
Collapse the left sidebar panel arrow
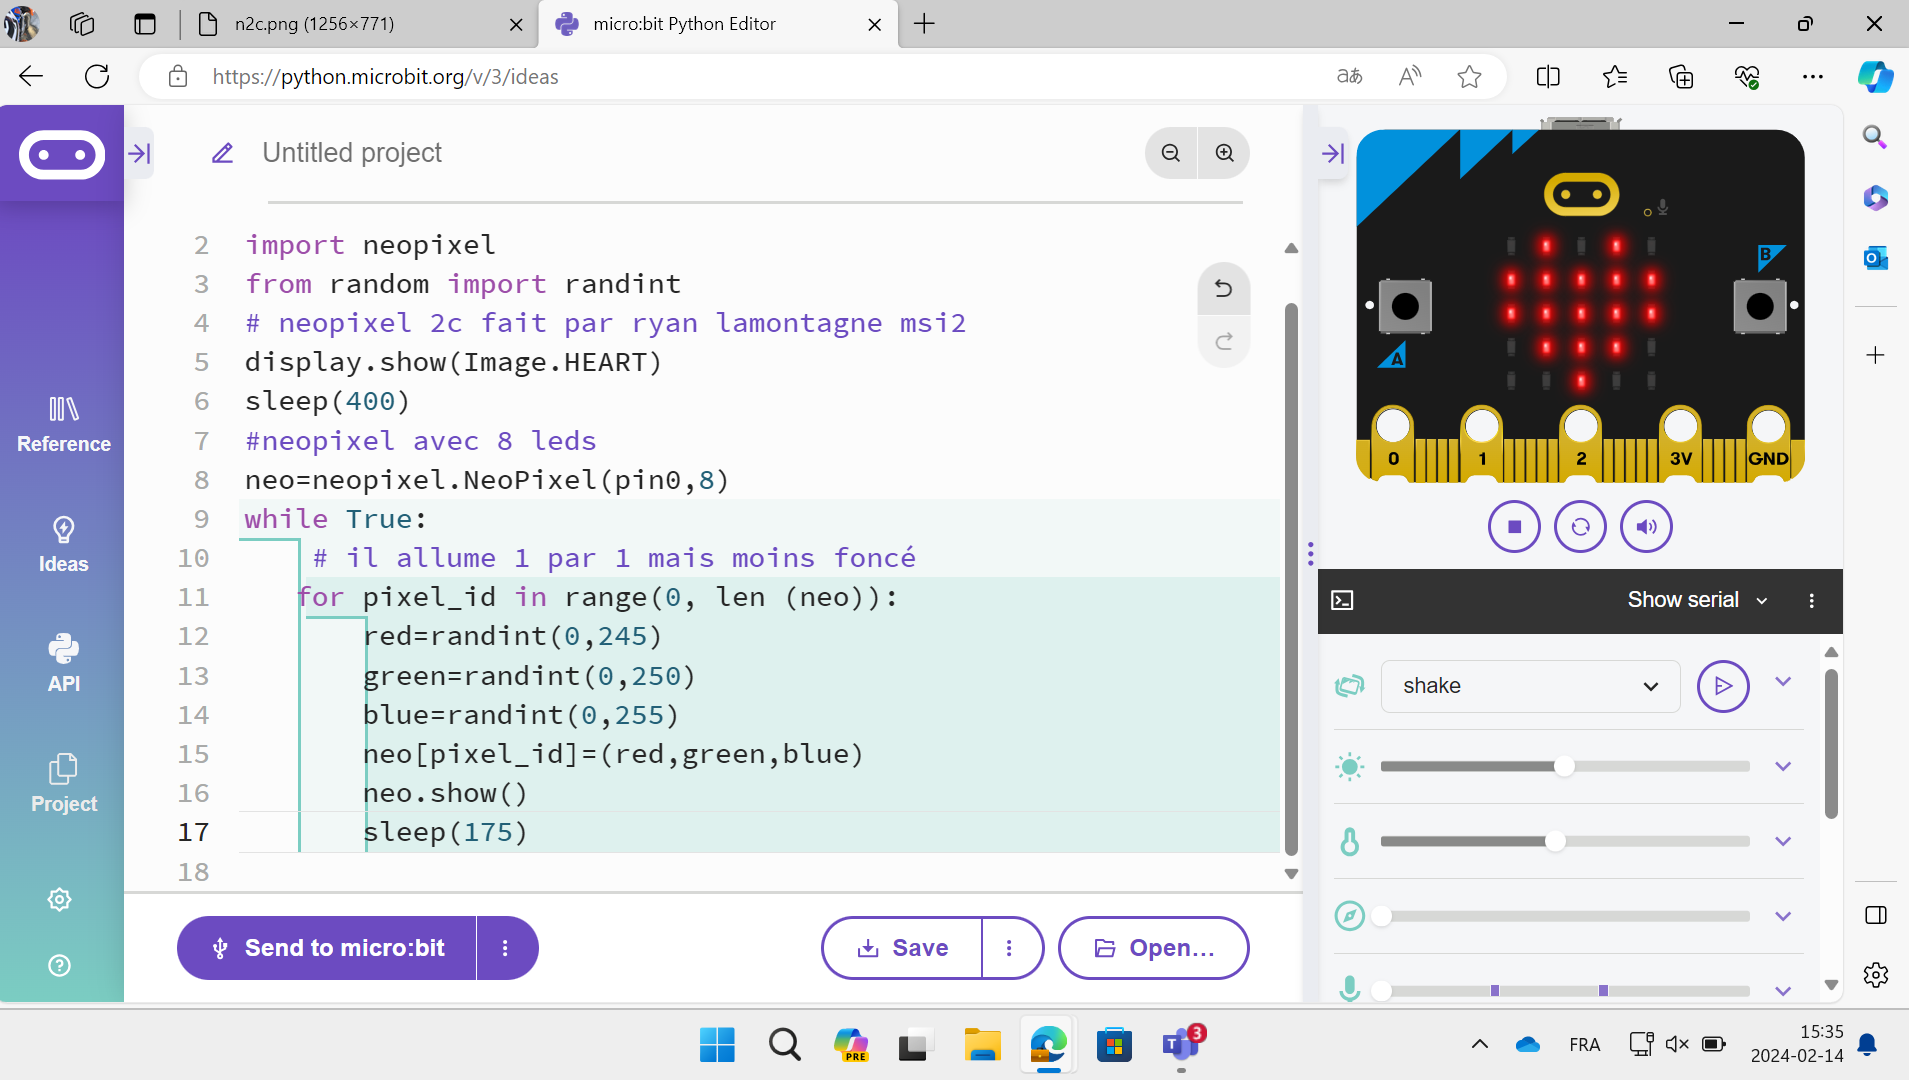[x=140, y=153]
